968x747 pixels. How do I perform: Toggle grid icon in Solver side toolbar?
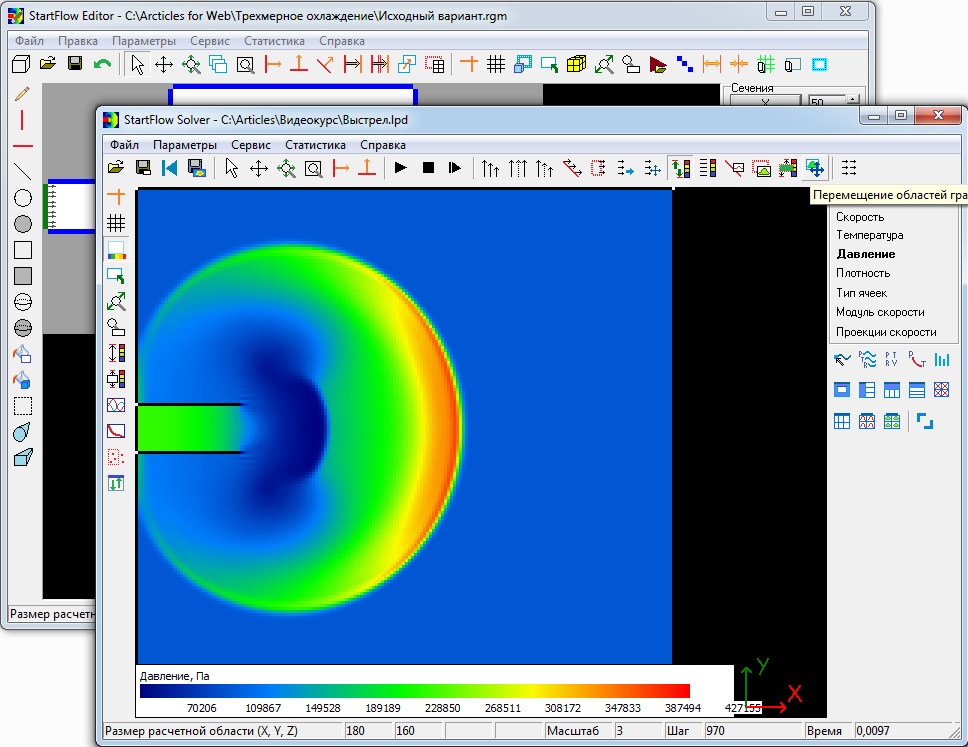coord(116,223)
